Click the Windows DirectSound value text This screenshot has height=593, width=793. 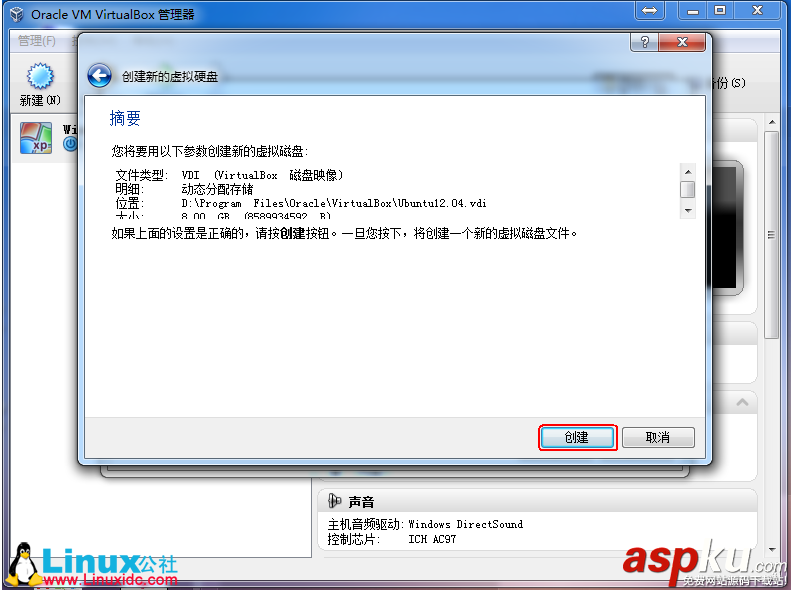pos(465,524)
